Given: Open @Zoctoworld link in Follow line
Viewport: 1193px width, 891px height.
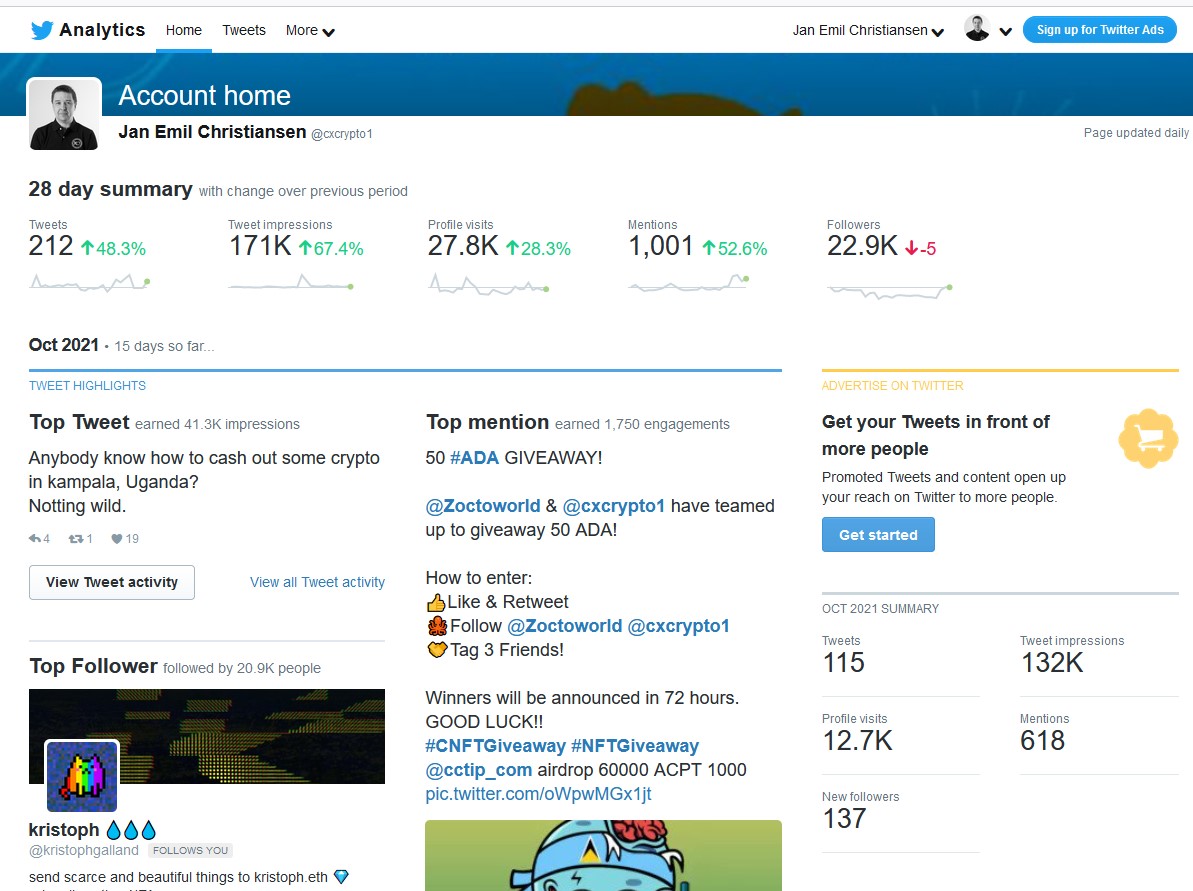Looking at the screenshot, I should 565,626.
